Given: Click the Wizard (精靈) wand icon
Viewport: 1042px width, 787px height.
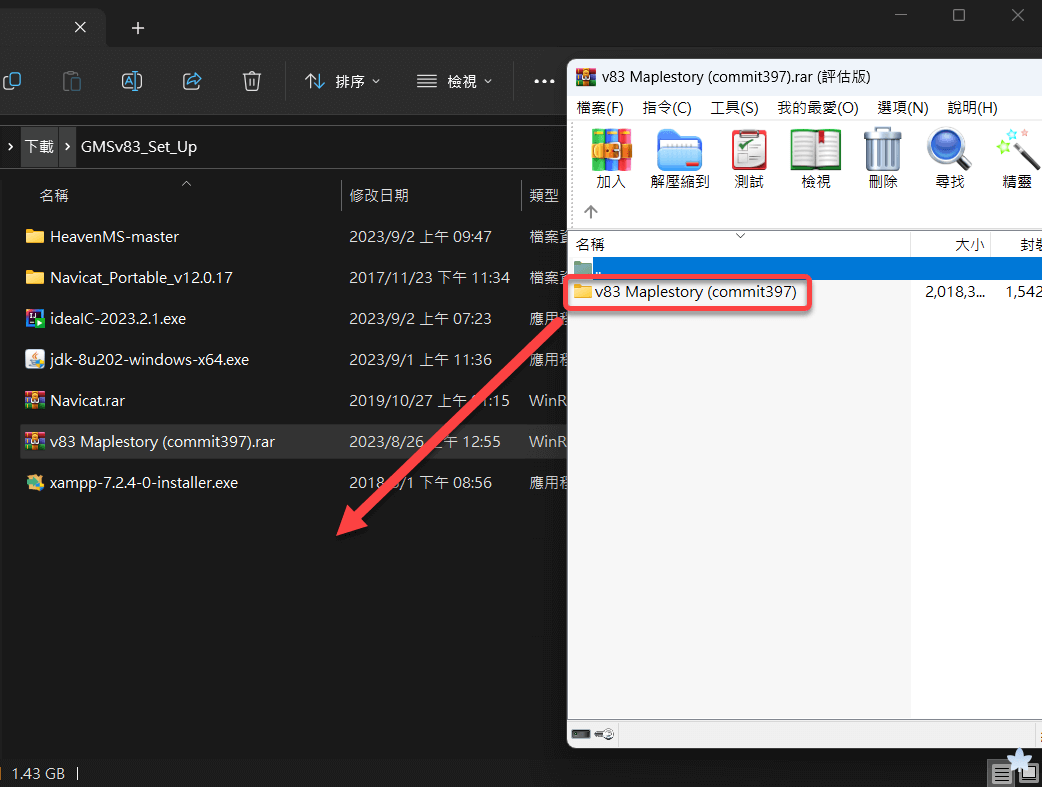Looking at the screenshot, I should click(x=1017, y=151).
